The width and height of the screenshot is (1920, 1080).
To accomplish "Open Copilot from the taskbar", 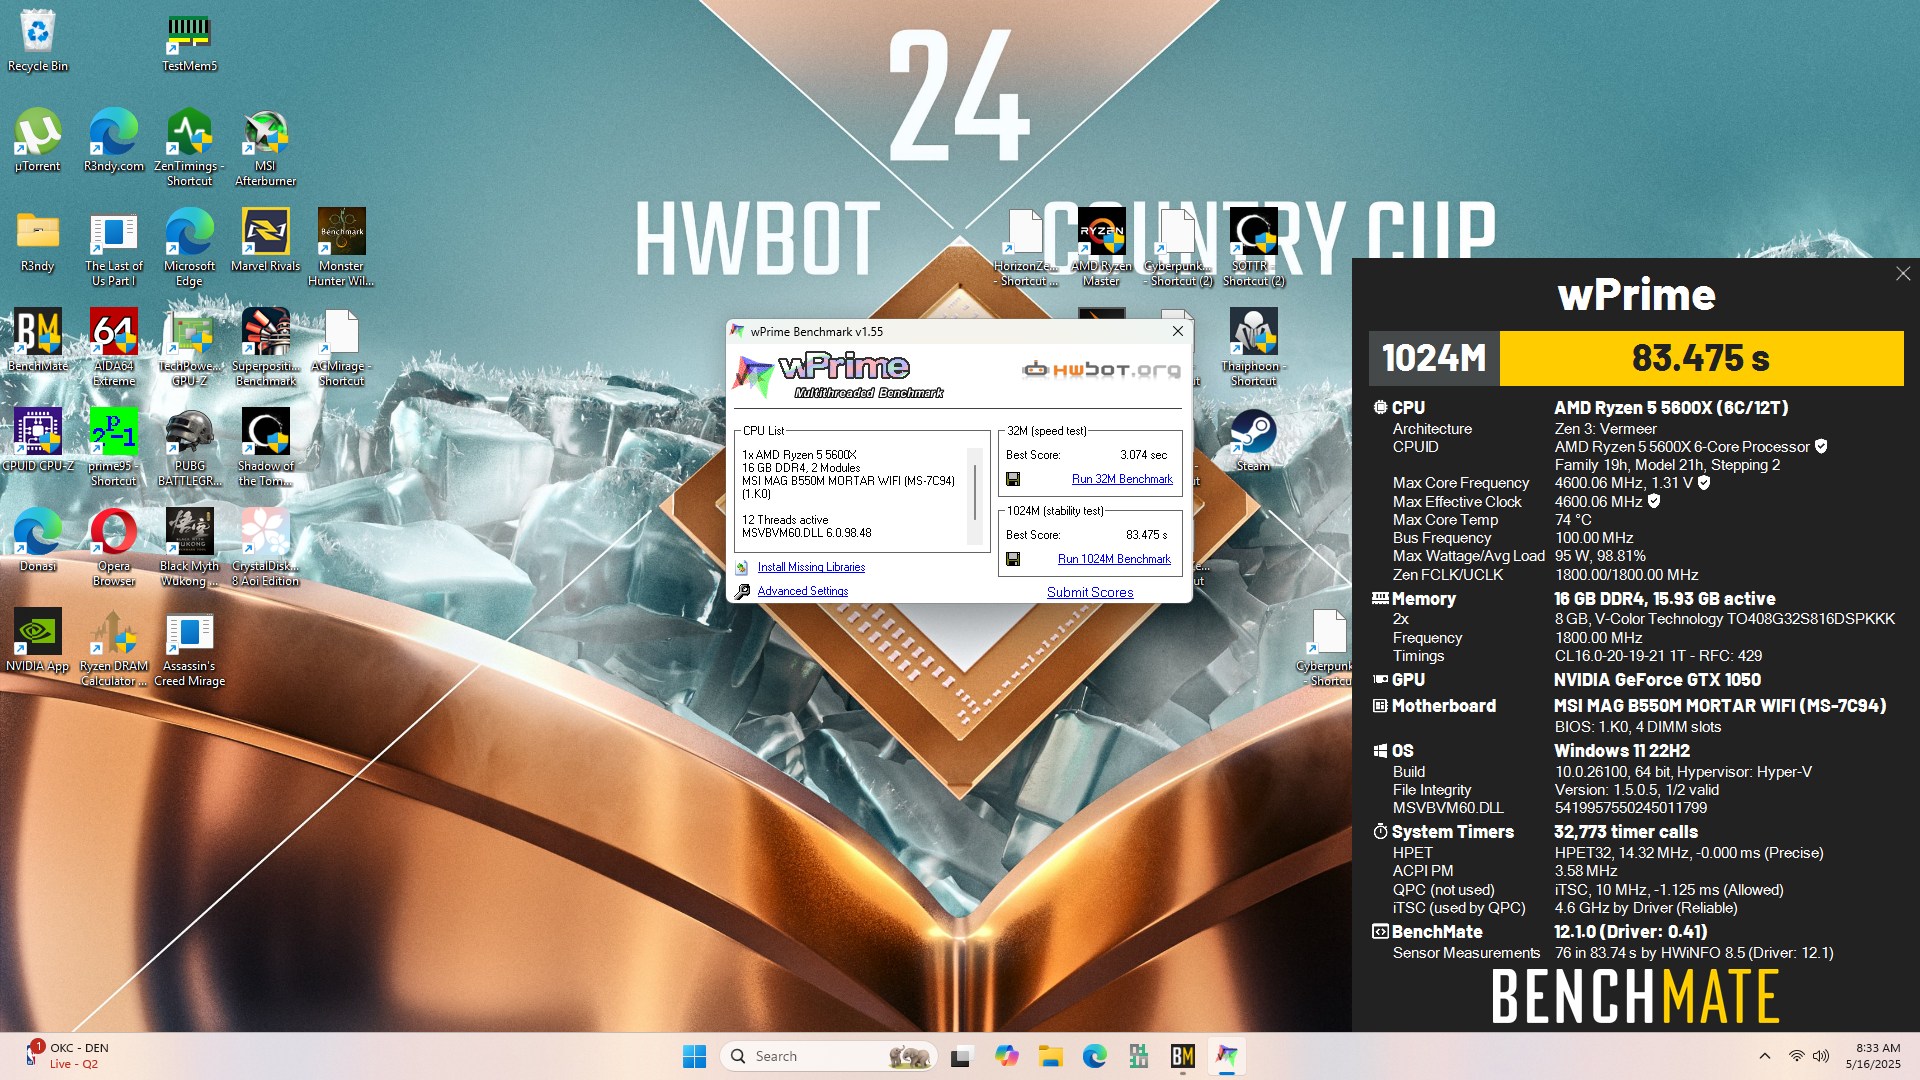I will tap(1006, 1056).
